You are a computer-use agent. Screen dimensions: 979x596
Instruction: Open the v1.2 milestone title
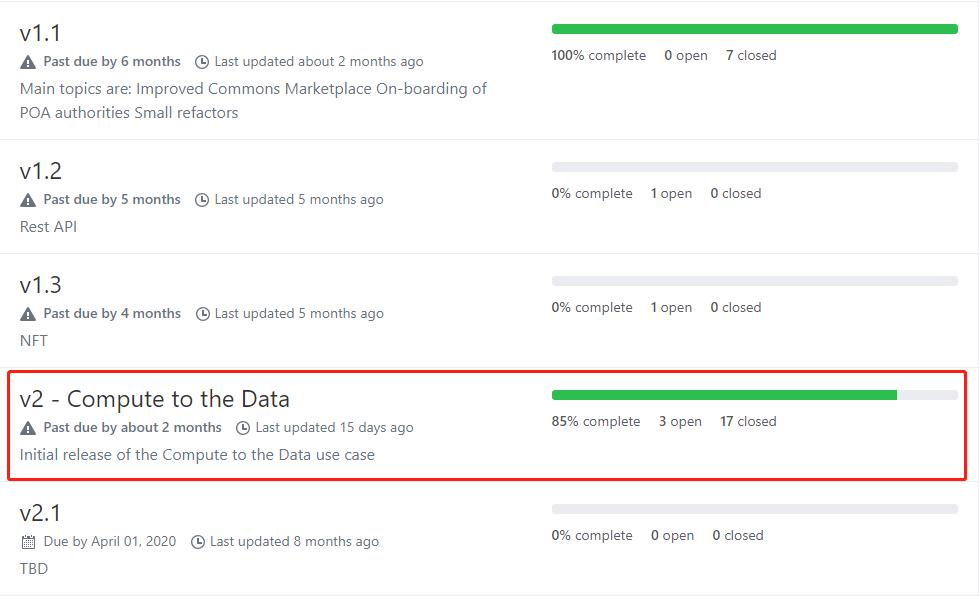(40, 171)
